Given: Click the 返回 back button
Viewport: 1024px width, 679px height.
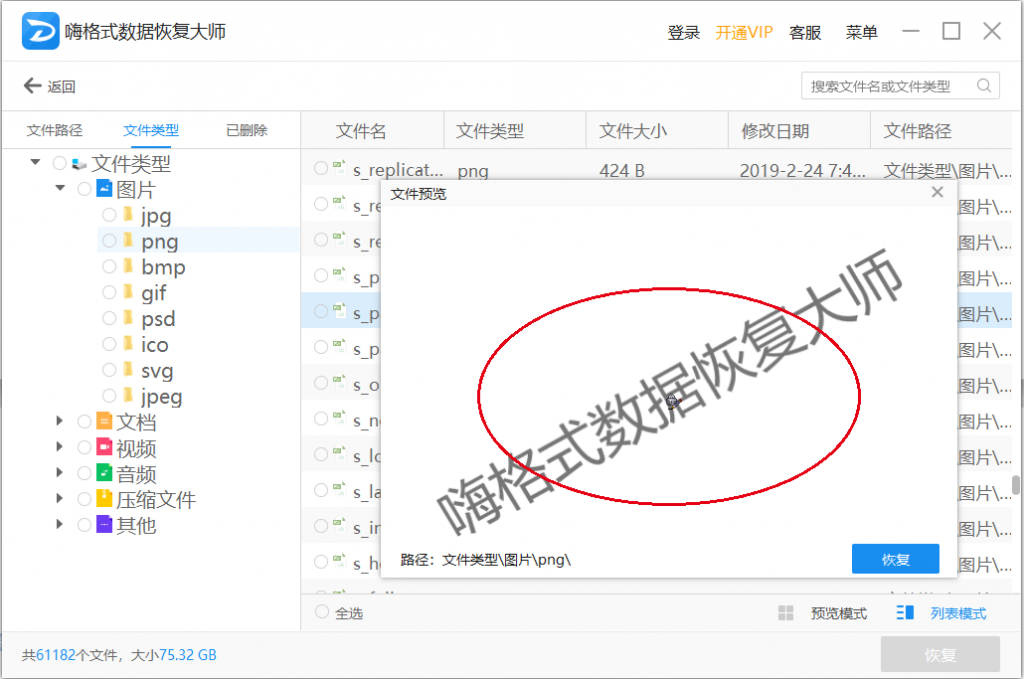Looking at the screenshot, I should point(50,86).
